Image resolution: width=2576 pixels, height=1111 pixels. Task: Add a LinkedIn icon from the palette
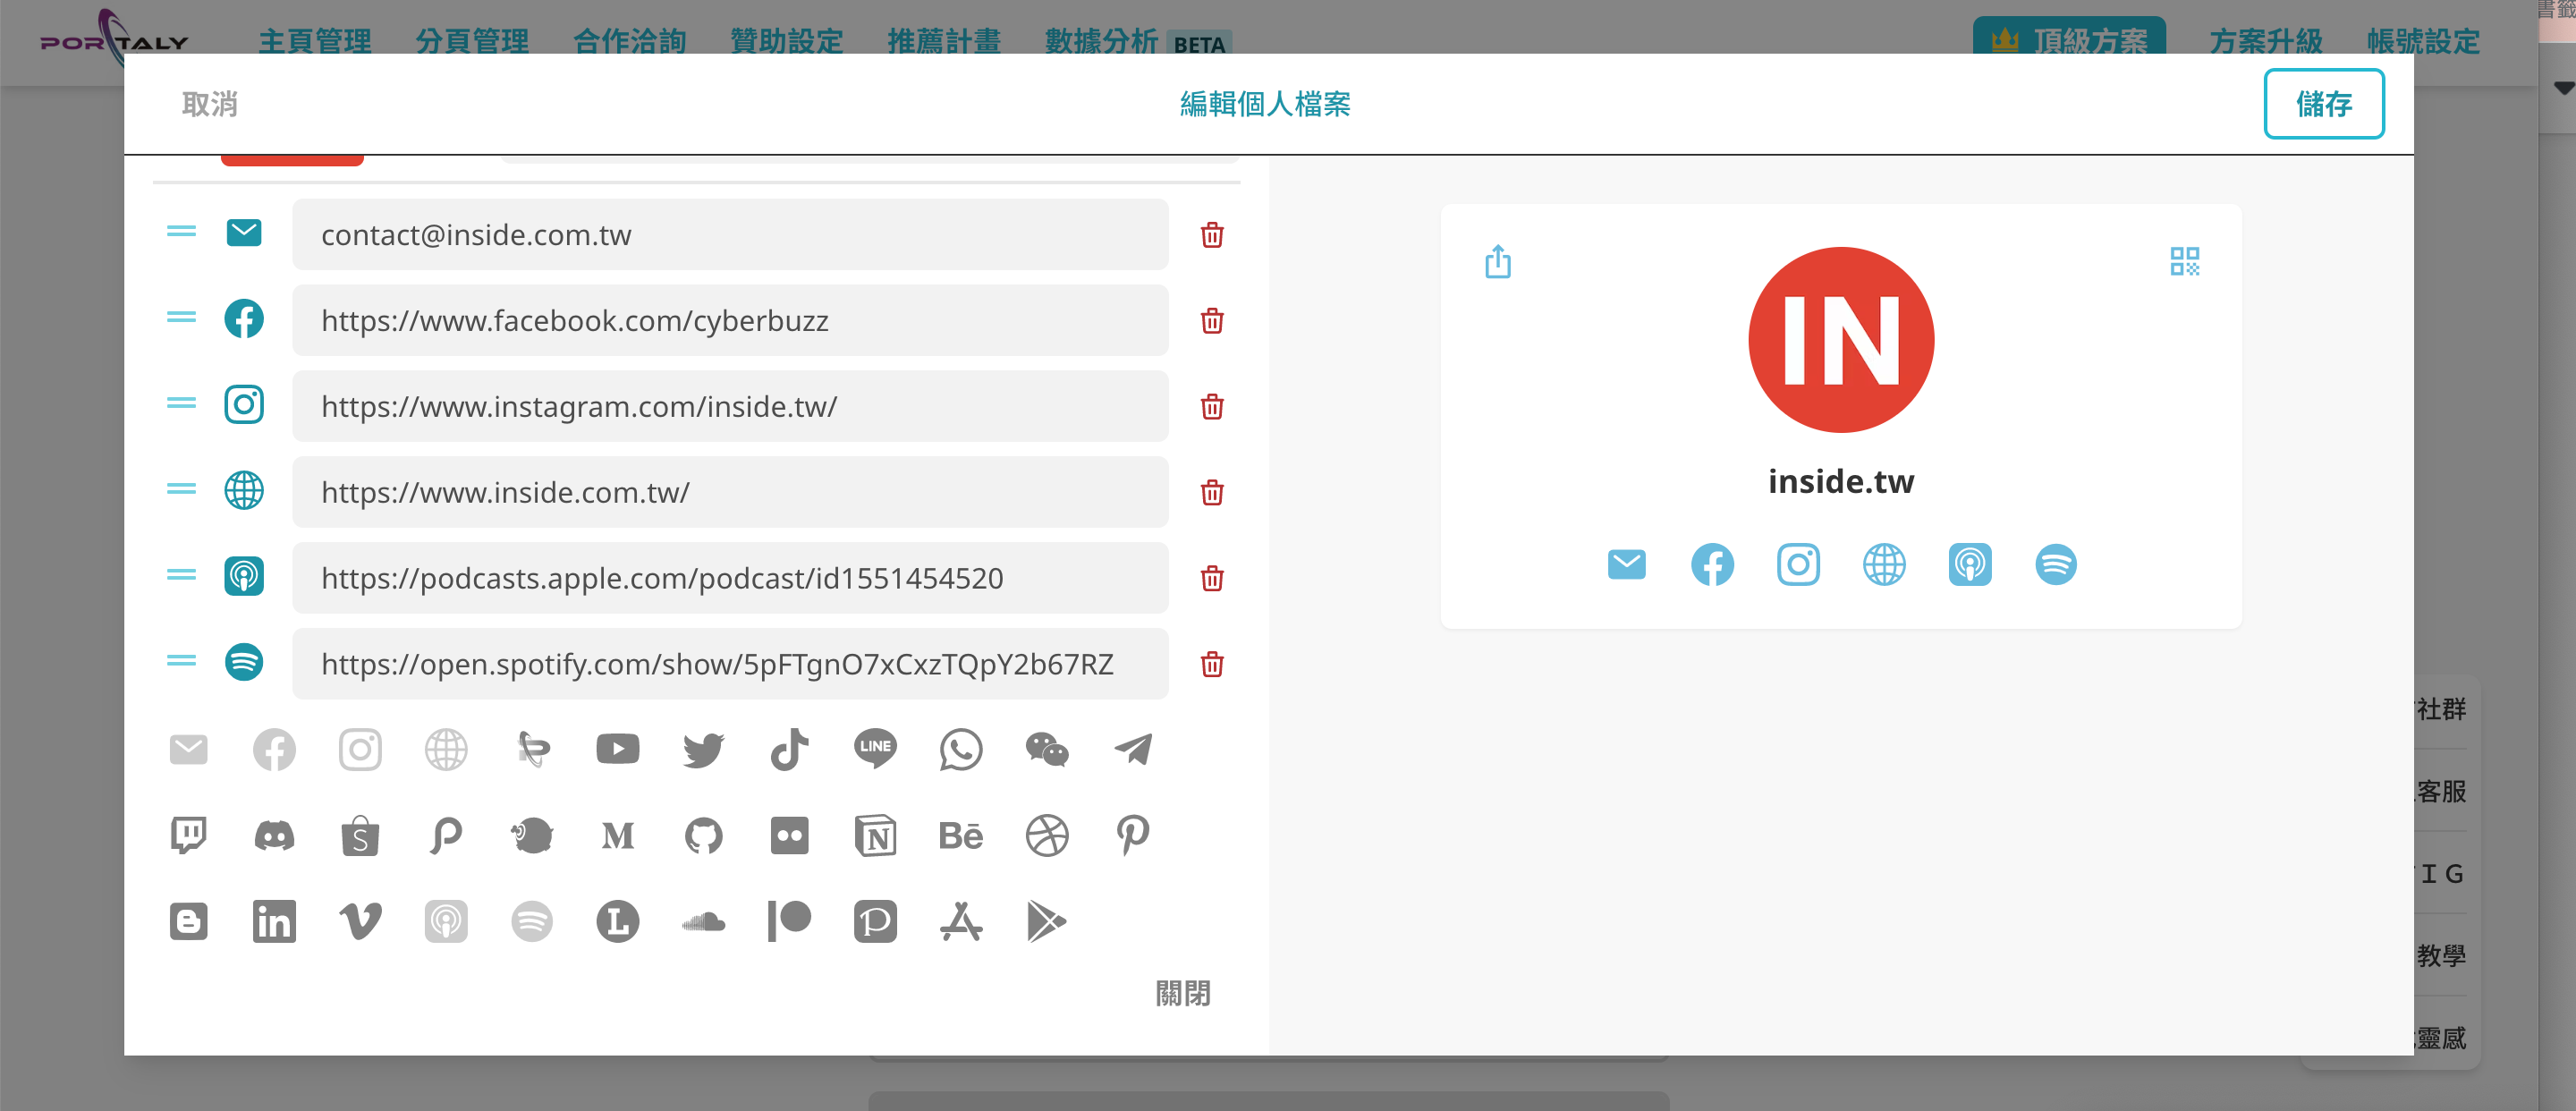pyautogui.click(x=274, y=921)
